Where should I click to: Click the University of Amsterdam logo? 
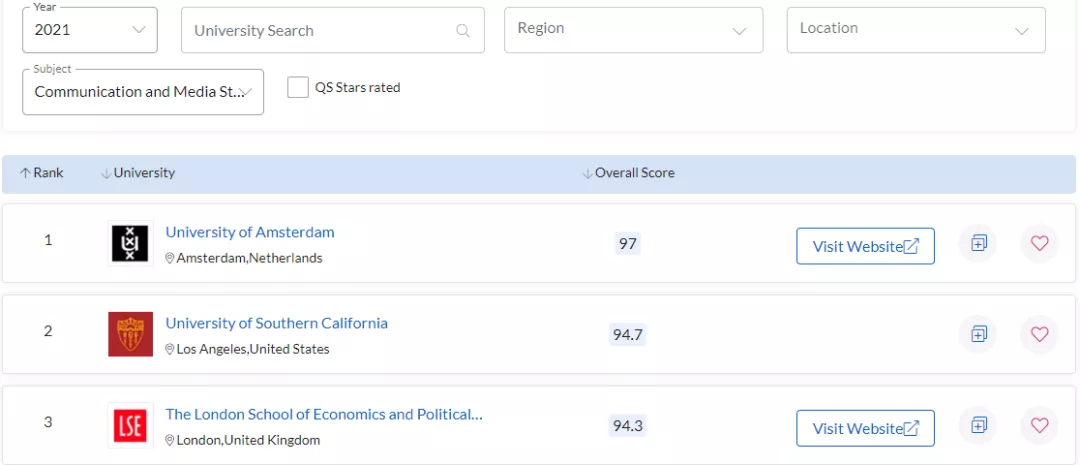click(130, 243)
